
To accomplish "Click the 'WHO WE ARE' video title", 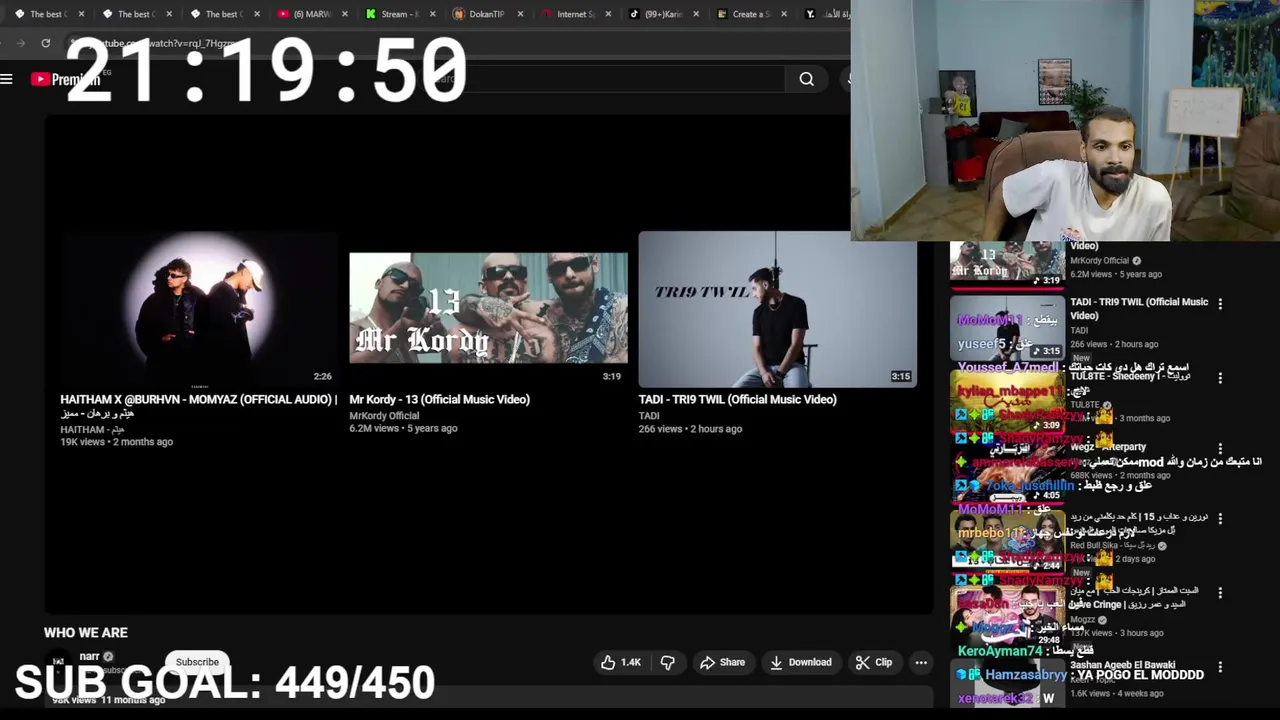I will [x=86, y=633].
